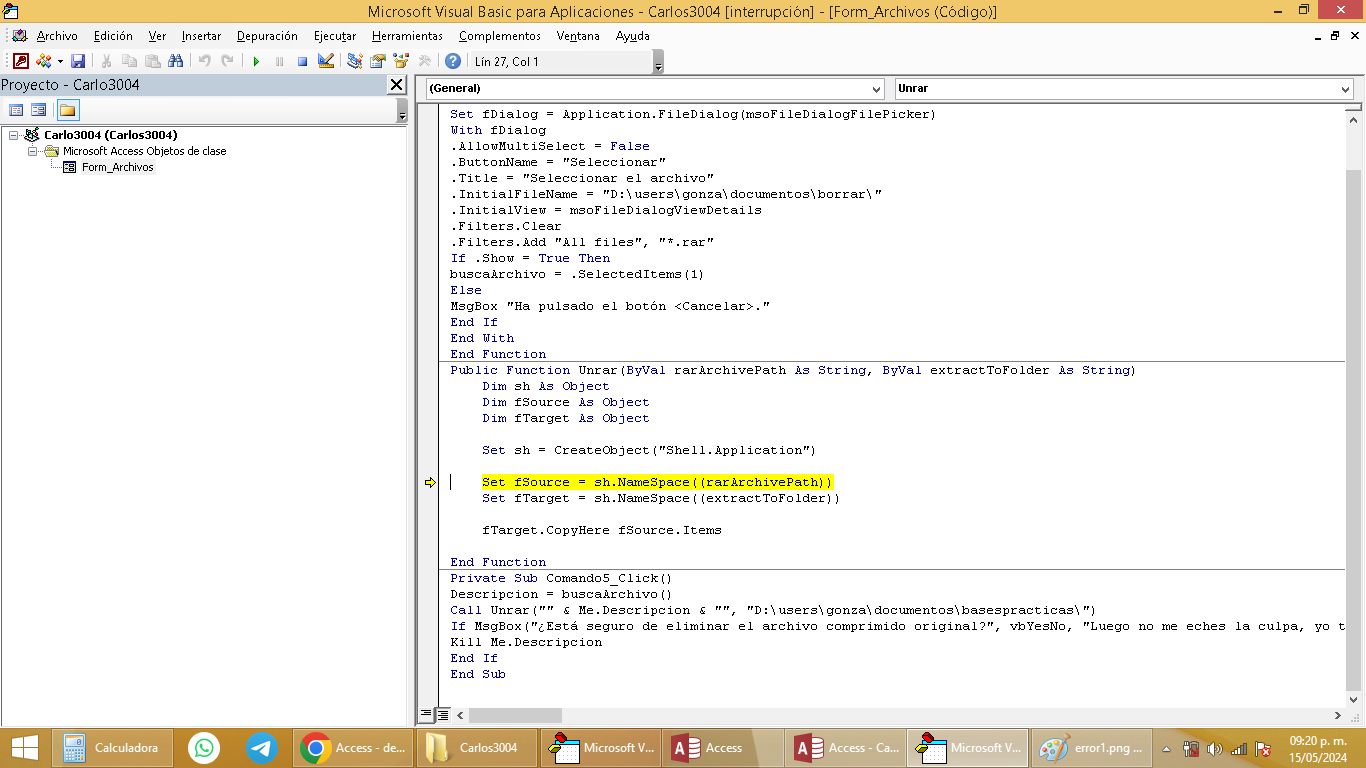1366x768 pixels.
Task: Collapse the Carlo3004 project tree node
Action: pos(14,135)
